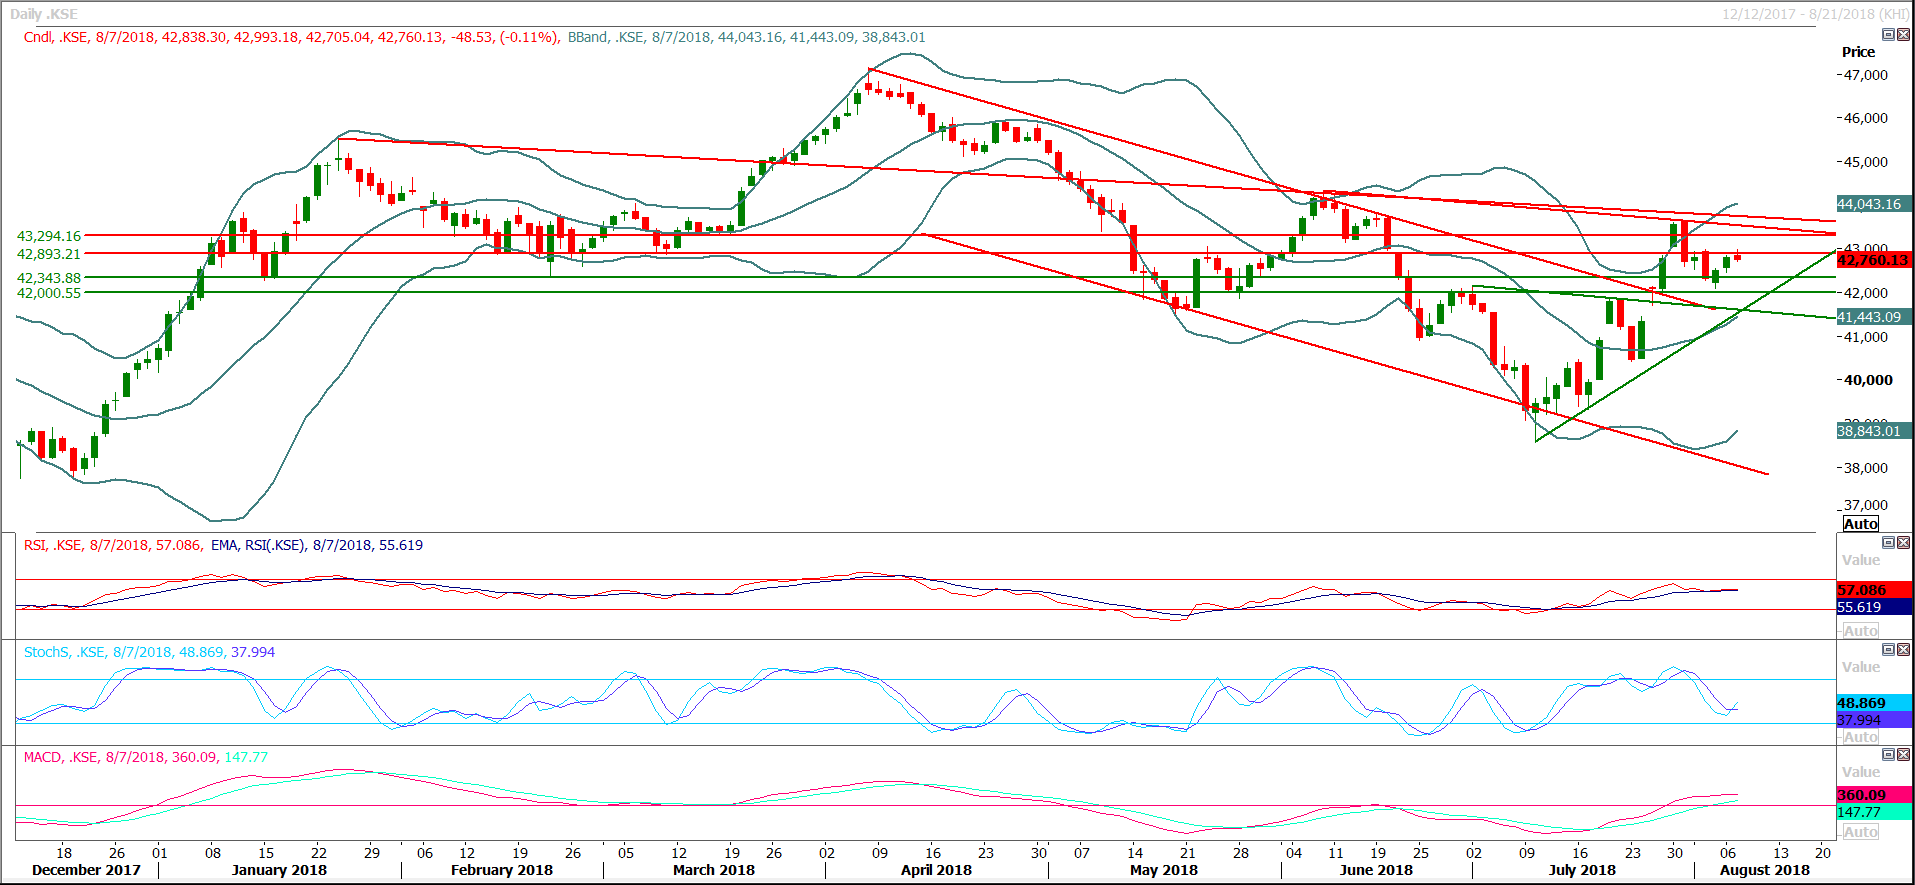Click the upper Bollinger band value 44,043.16
The image size is (1915, 885).
coord(1874,204)
